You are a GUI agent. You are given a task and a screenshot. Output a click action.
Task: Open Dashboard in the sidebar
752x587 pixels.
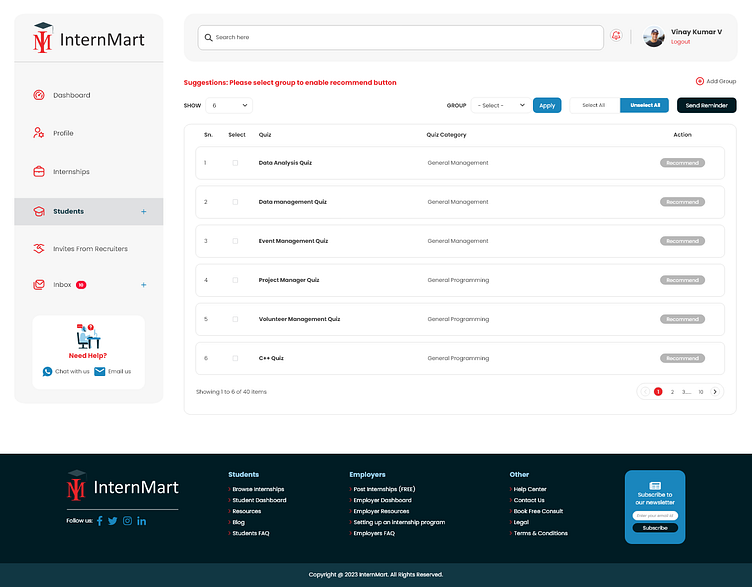click(71, 95)
